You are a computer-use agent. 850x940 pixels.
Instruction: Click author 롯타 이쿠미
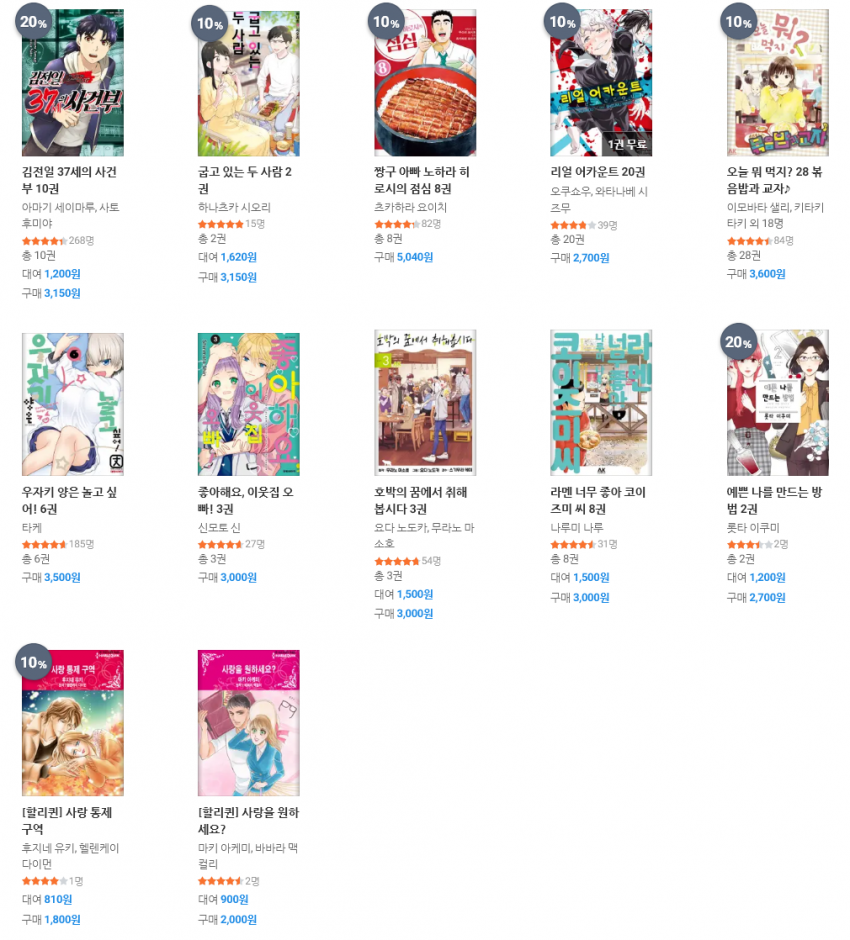[x=753, y=528]
